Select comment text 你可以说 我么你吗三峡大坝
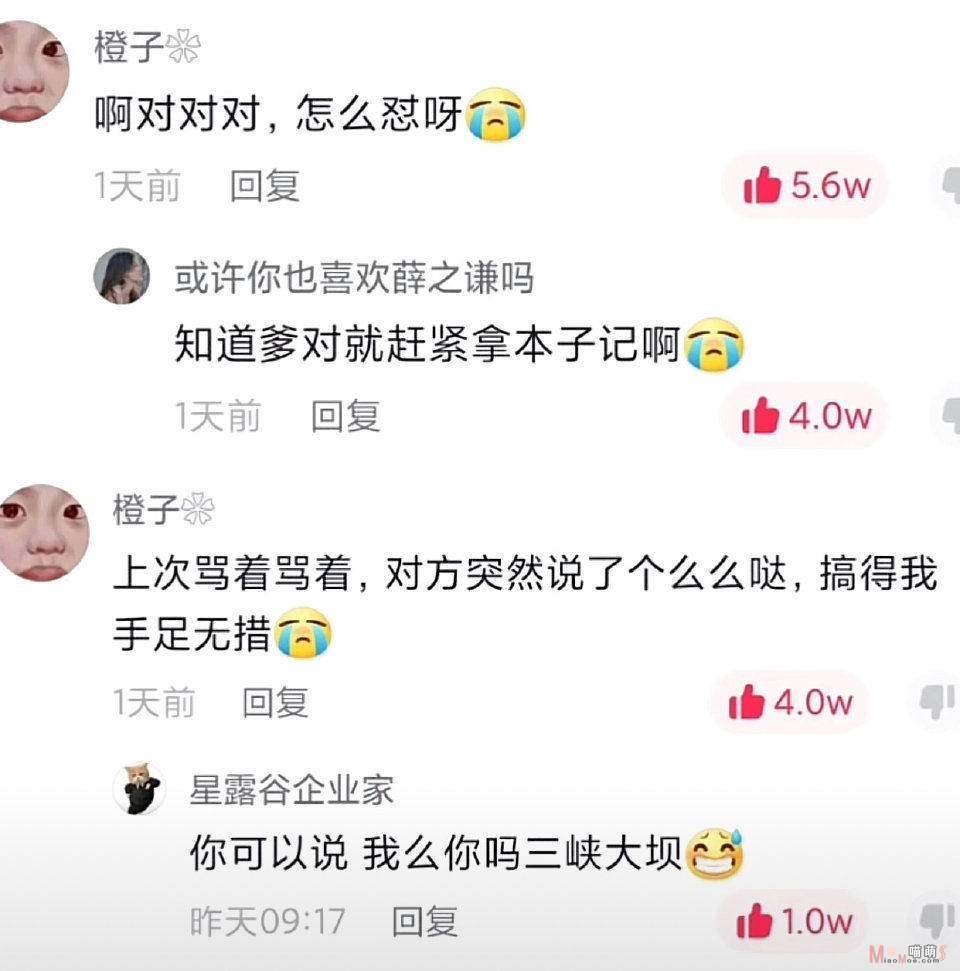960x971 pixels. pyautogui.click(x=436, y=853)
